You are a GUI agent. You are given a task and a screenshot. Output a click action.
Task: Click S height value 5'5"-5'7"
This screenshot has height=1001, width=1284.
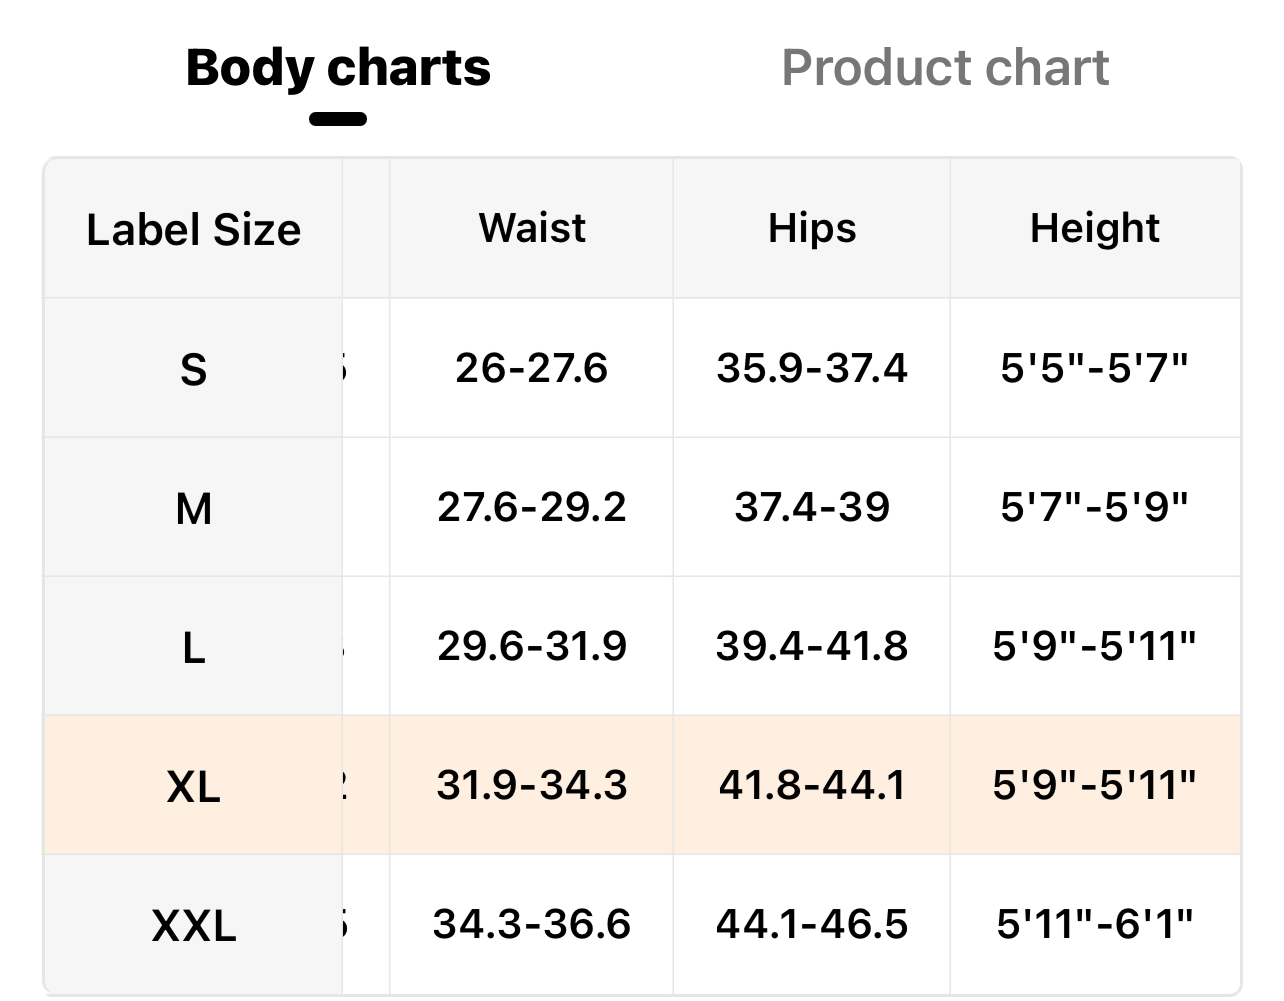click(1094, 368)
